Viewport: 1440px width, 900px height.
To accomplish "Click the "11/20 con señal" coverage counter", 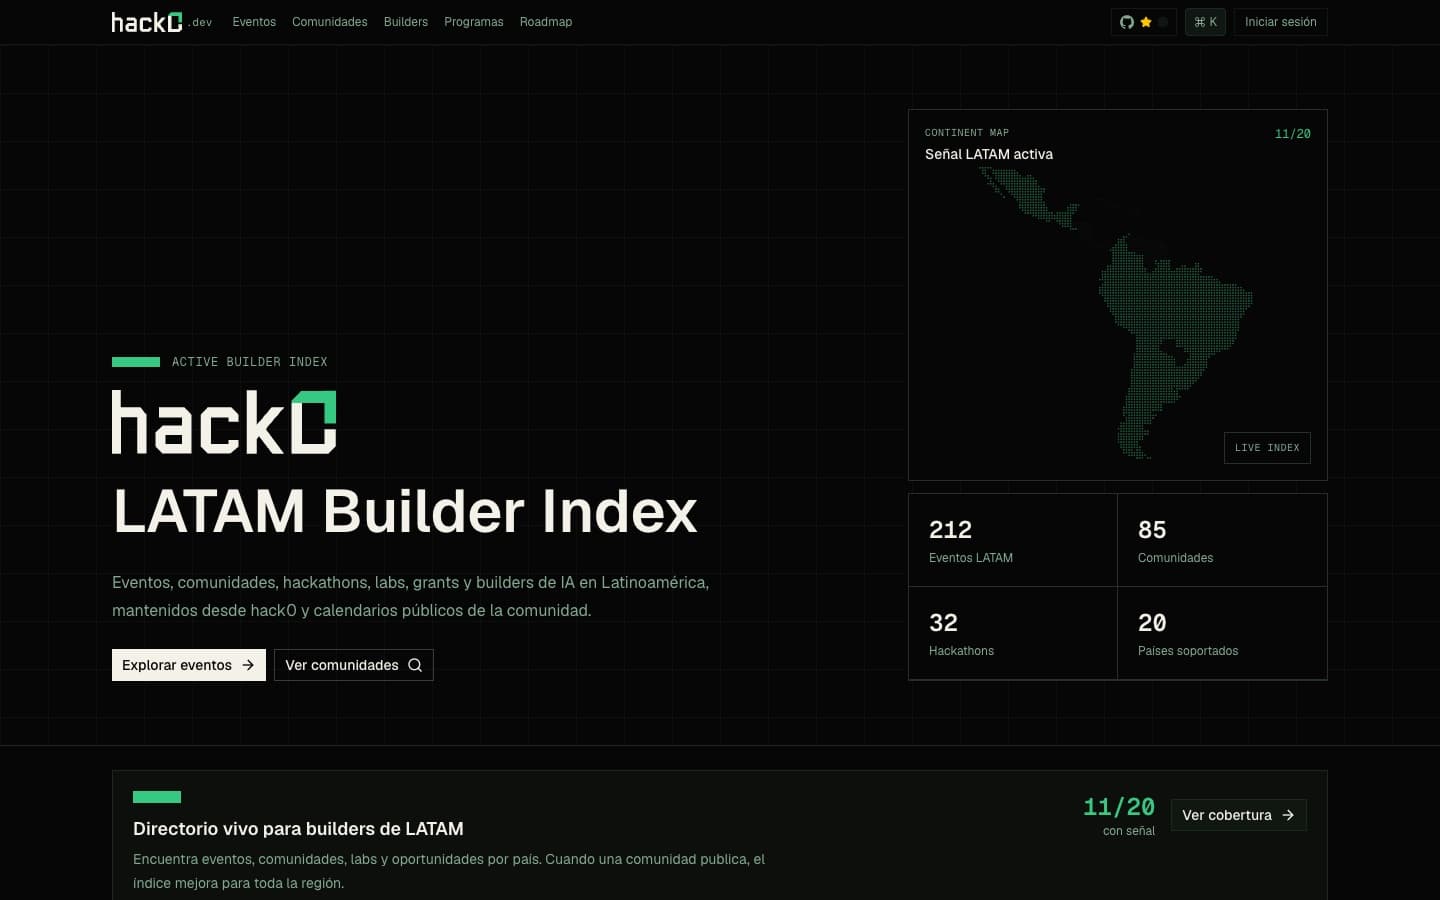I will [x=1119, y=816].
